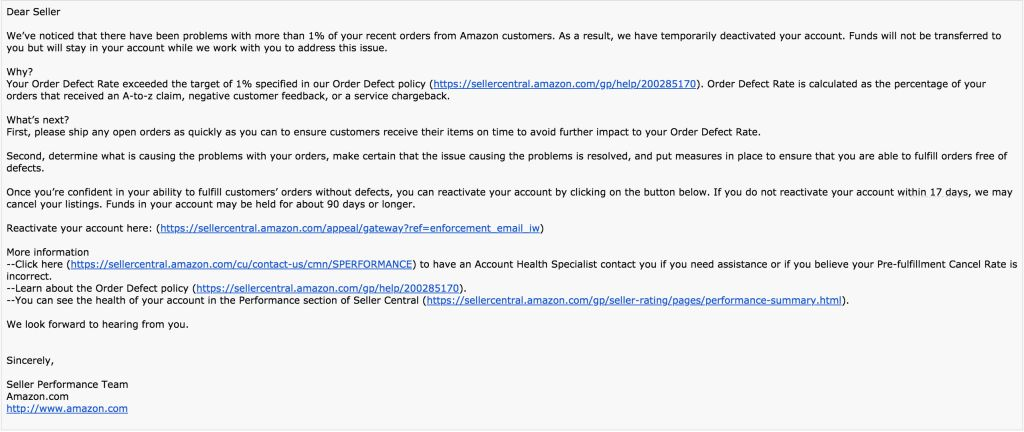The width and height of the screenshot is (1024, 432).
Task: Click the "We look forward to hearing from you." line
Action: pyautogui.click(x=97, y=324)
